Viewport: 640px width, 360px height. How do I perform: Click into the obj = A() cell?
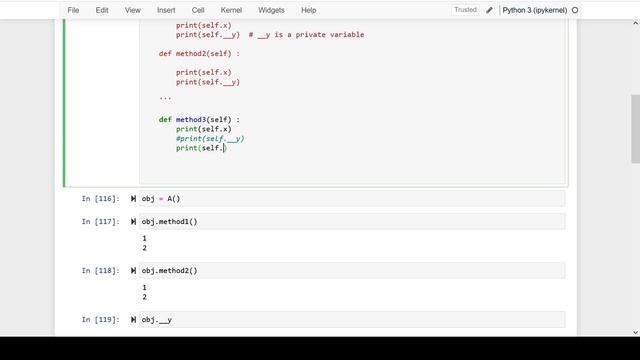click(x=352, y=199)
